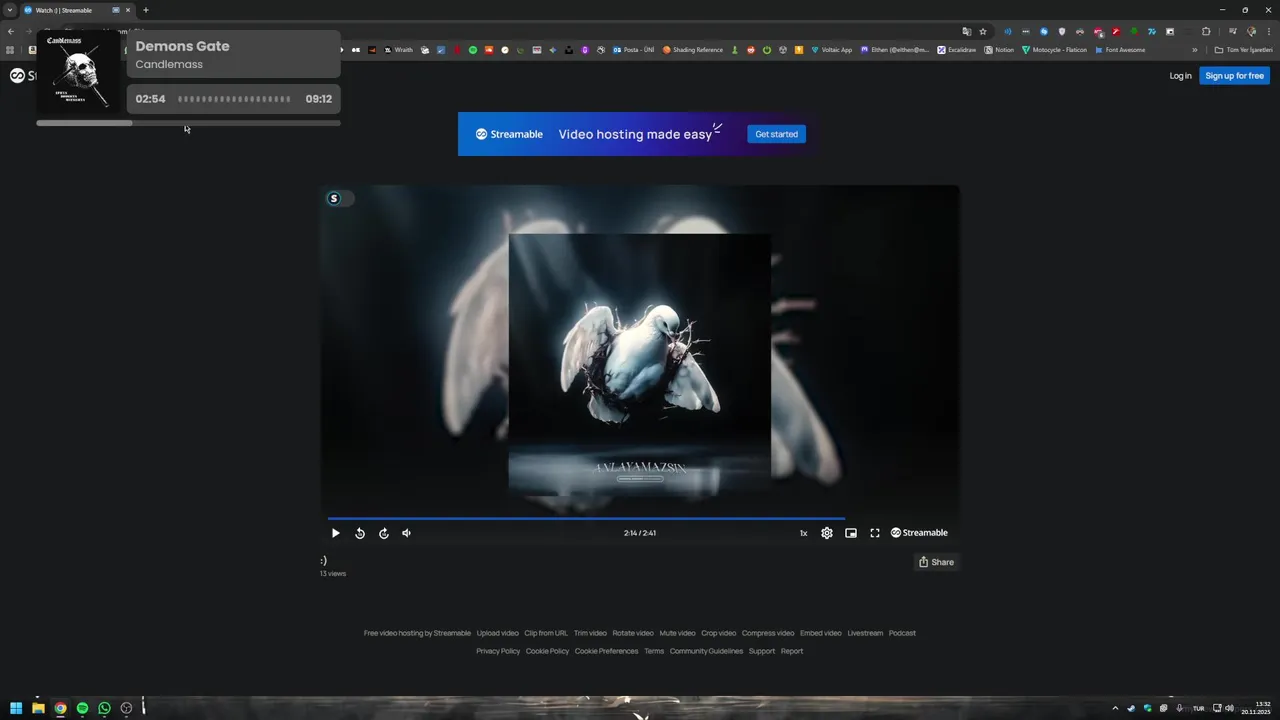Open the Crop video footer link

pyautogui.click(x=718, y=633)
